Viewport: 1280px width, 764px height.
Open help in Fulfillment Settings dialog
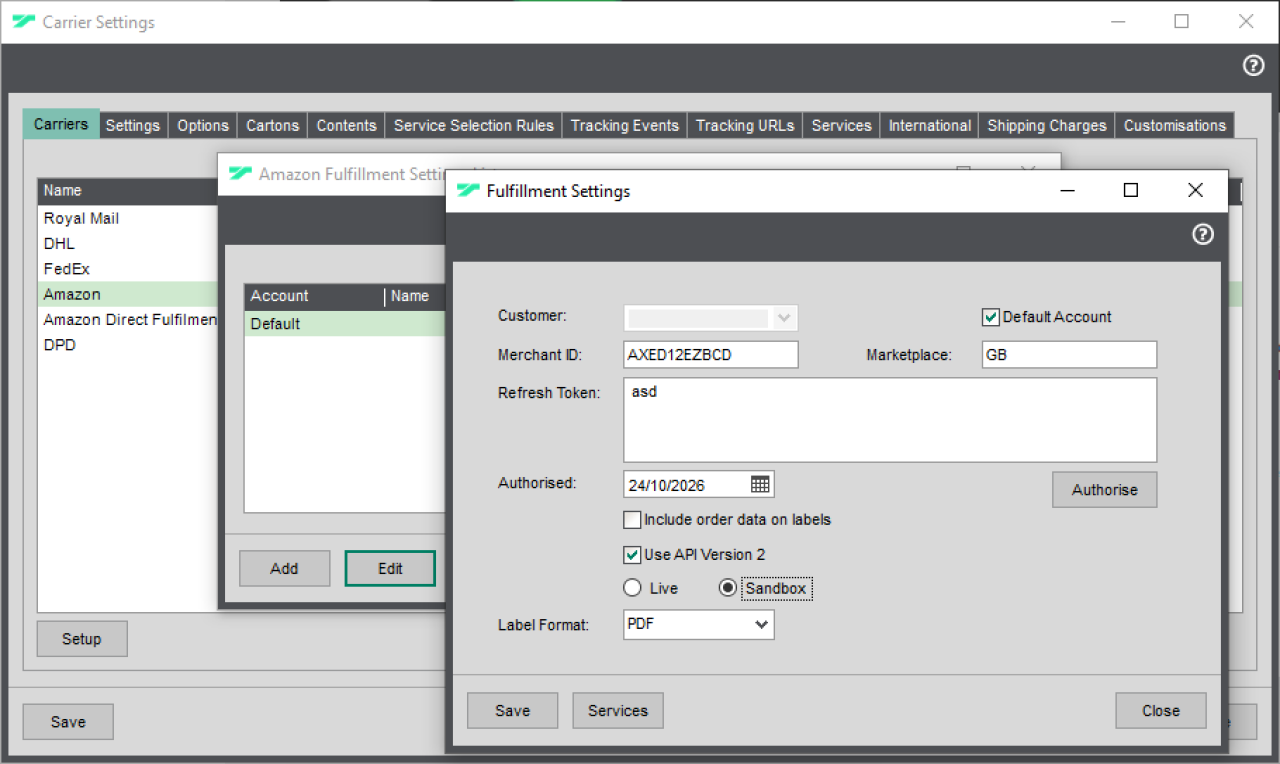tap(1203, 234)
